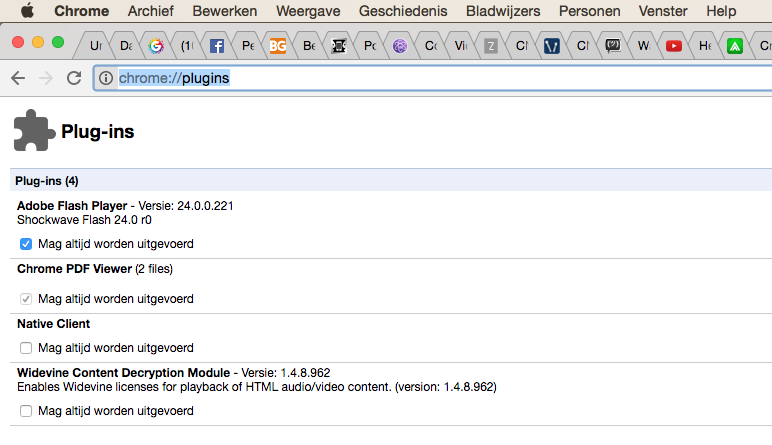This screenshot has width=772, height=445.
Task: Minimize the window with the yellow button
Action: coord(38,42)
